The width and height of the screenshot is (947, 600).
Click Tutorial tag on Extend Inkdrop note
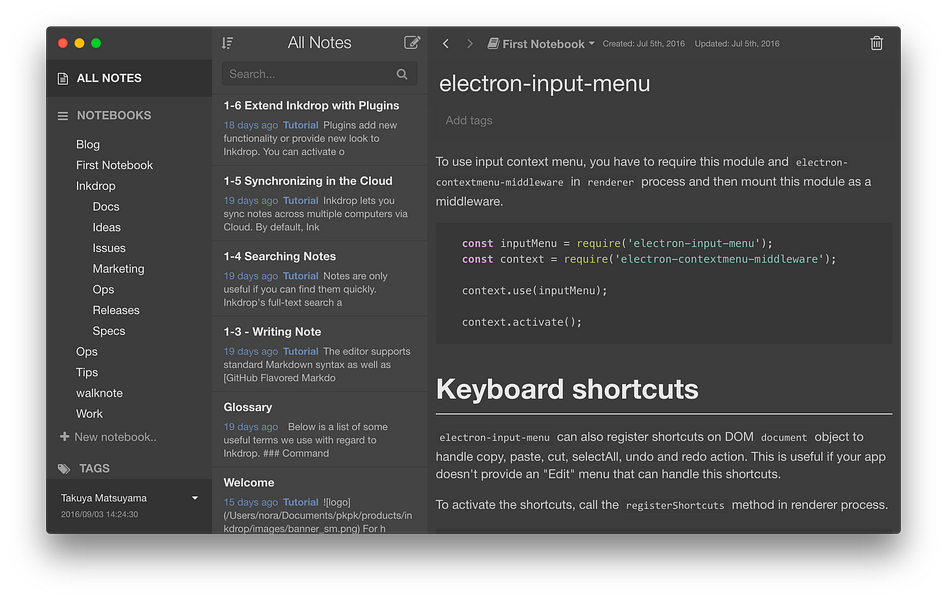pos(300,125)
